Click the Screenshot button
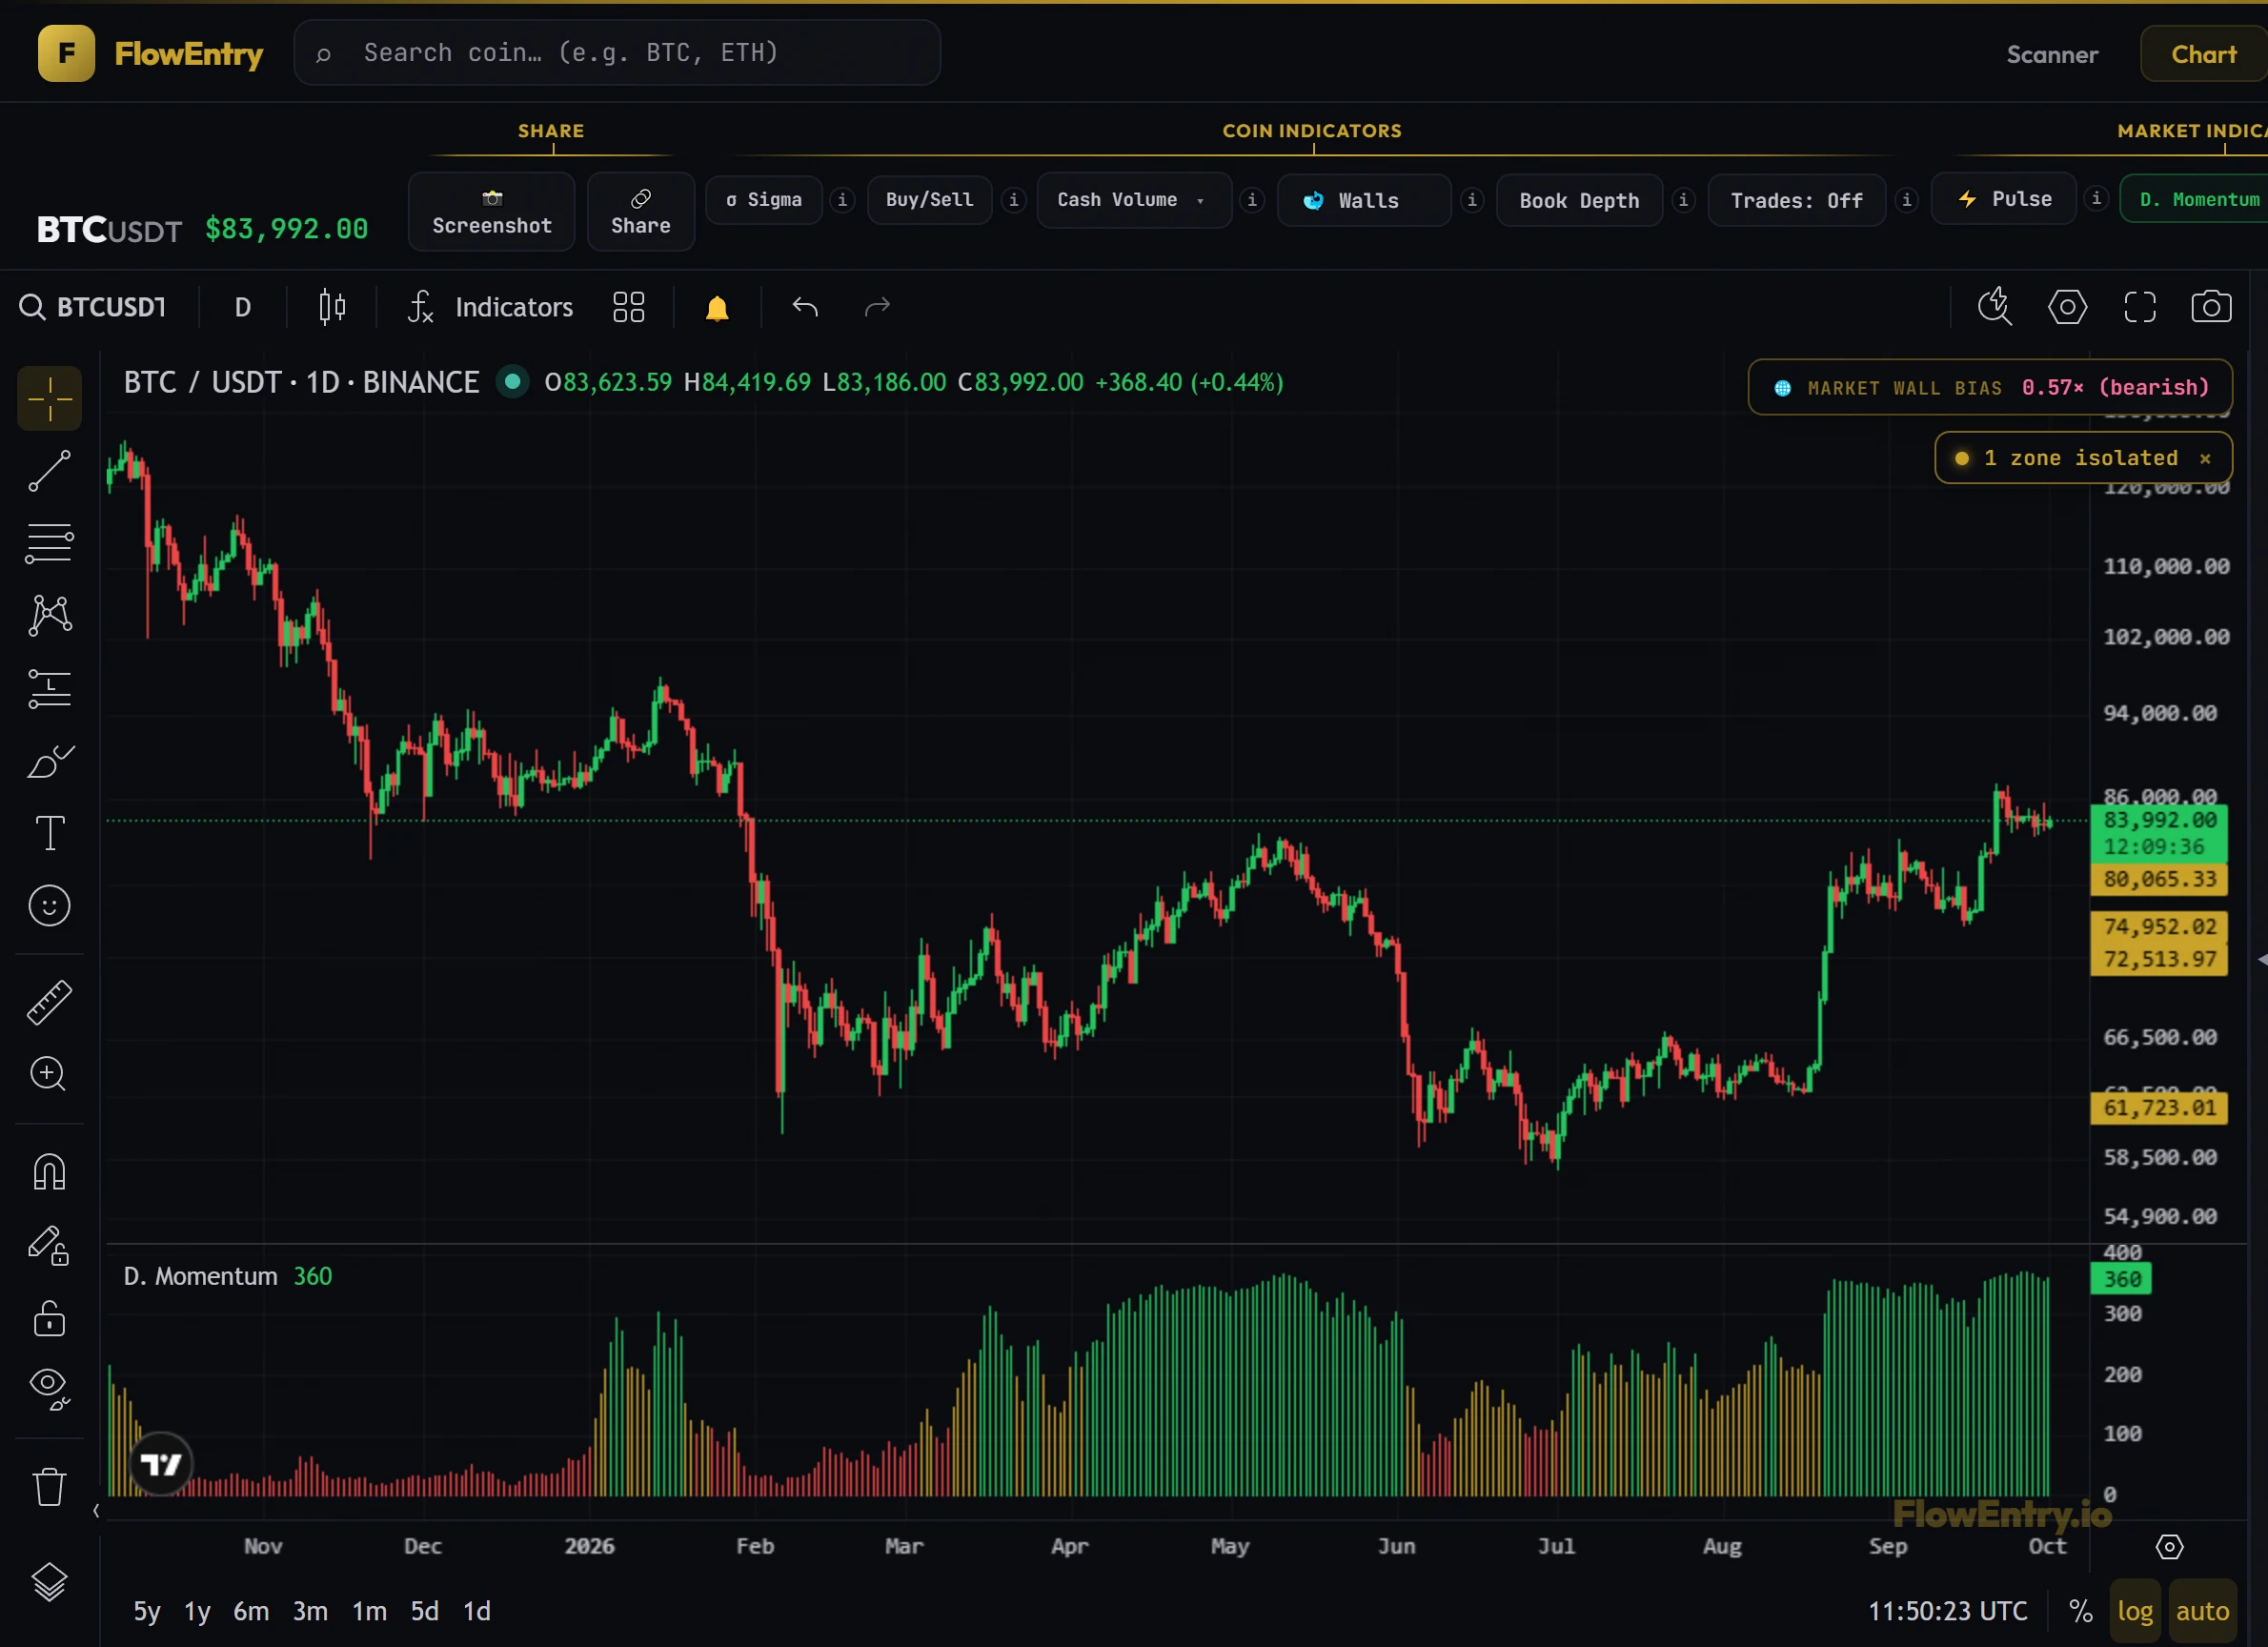The height and width of the screenshot is (1647, 2268). click(x=491, y=211)
